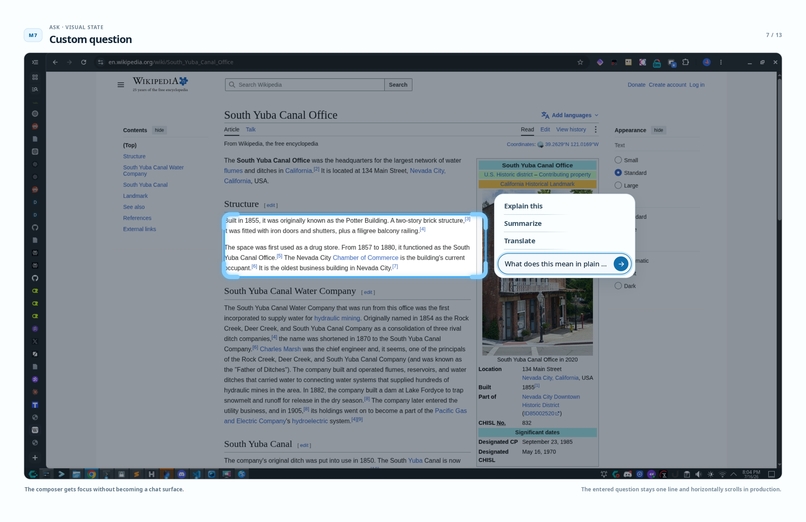Select the Large text size radio
This screenshot has width=806, height=522.
click(618, 185)
